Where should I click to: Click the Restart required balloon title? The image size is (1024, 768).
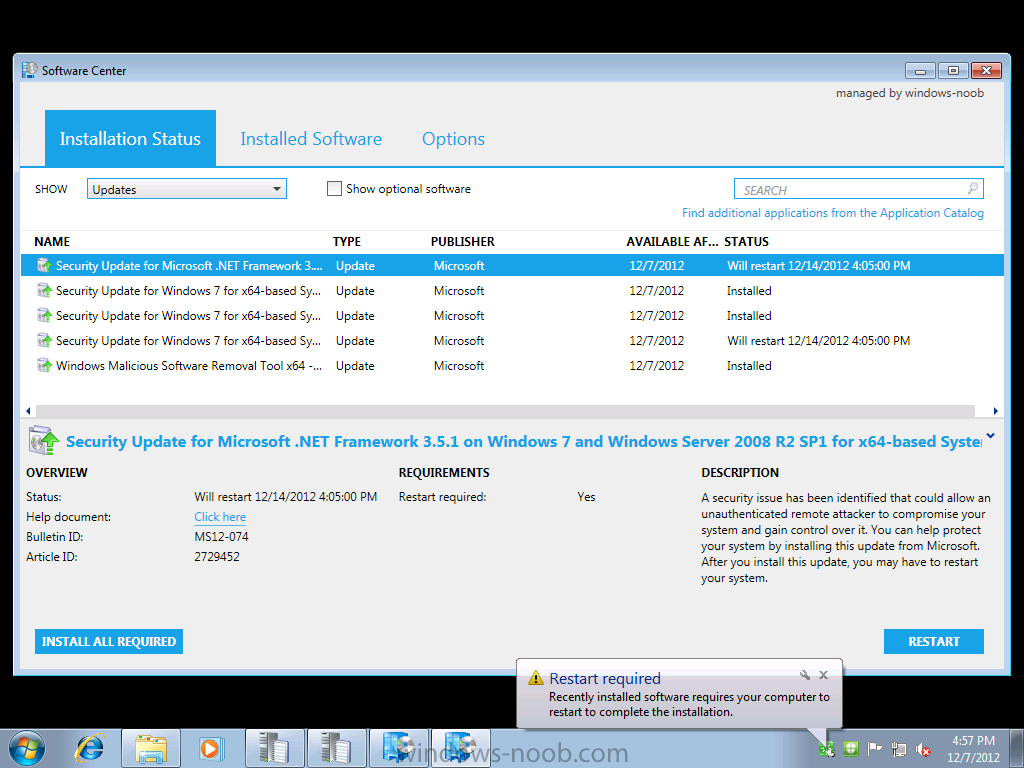click(x=605, y=679)
